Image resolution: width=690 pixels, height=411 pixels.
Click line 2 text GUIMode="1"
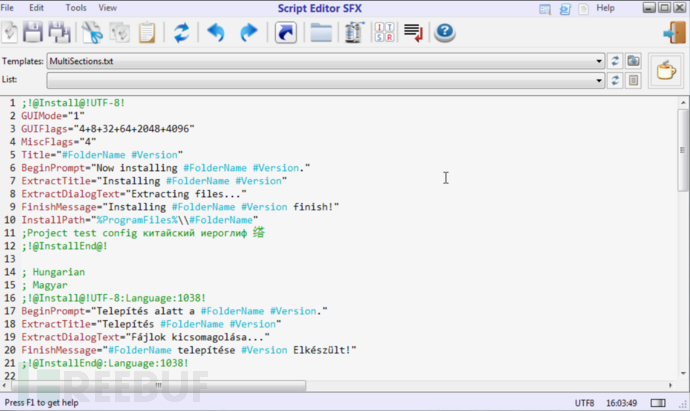coord(53,116)
